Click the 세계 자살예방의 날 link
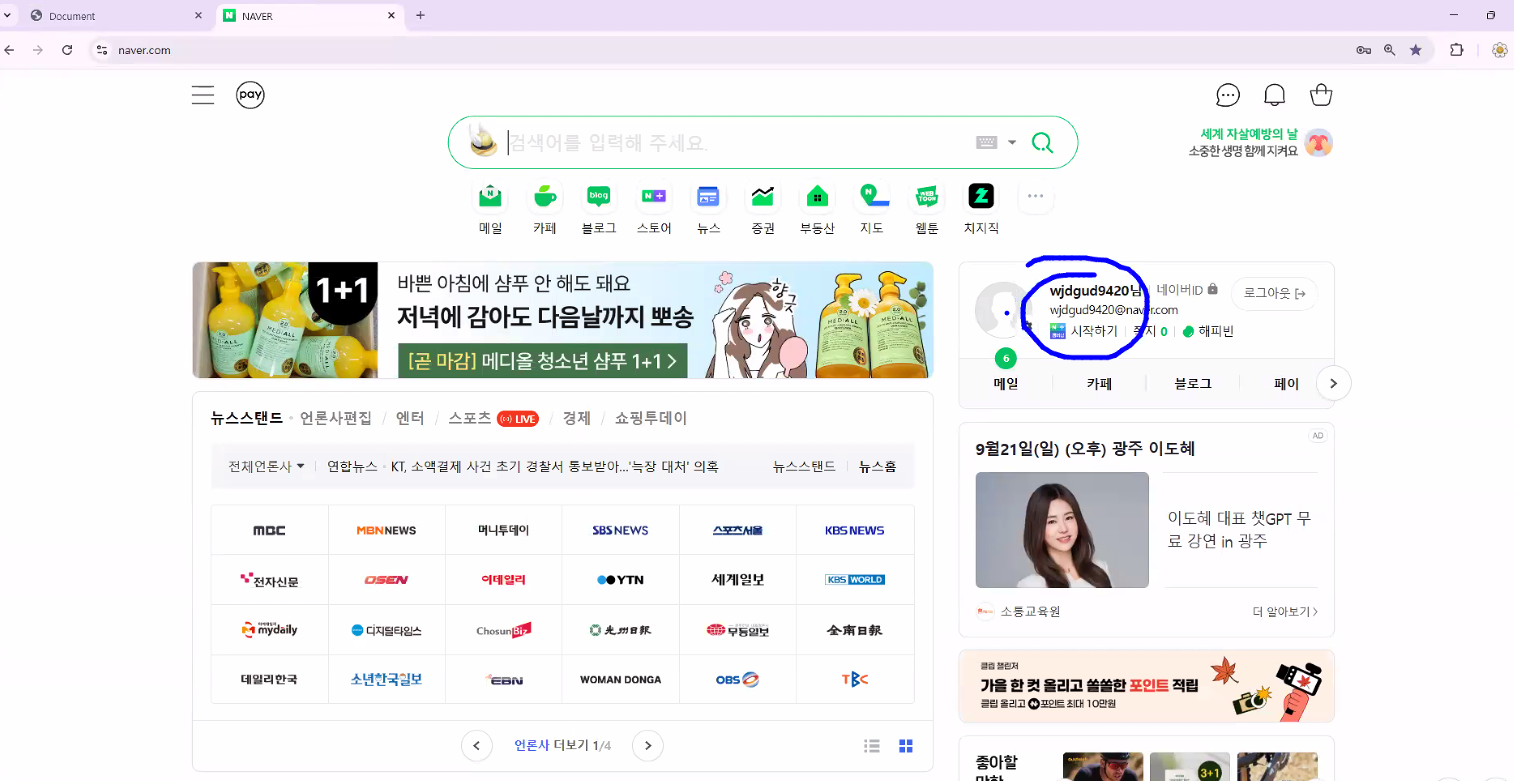Viewport: 1514px width, 781px height. [x=1248, y=134]
